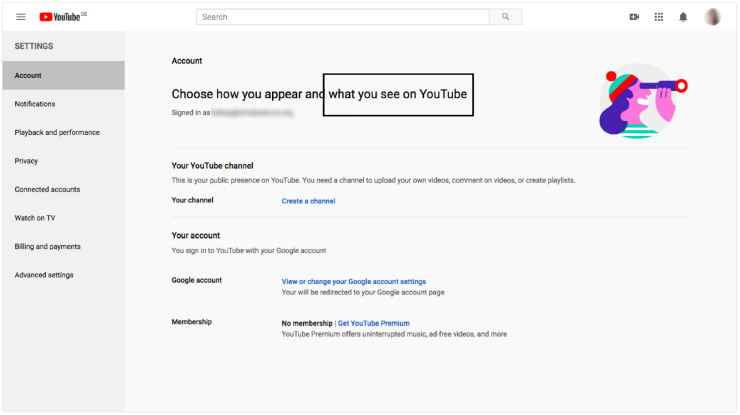The image size is (740, 415).
Task: Open View or change Google account settings
Action: pyautogui.click(x=353, y=281)
